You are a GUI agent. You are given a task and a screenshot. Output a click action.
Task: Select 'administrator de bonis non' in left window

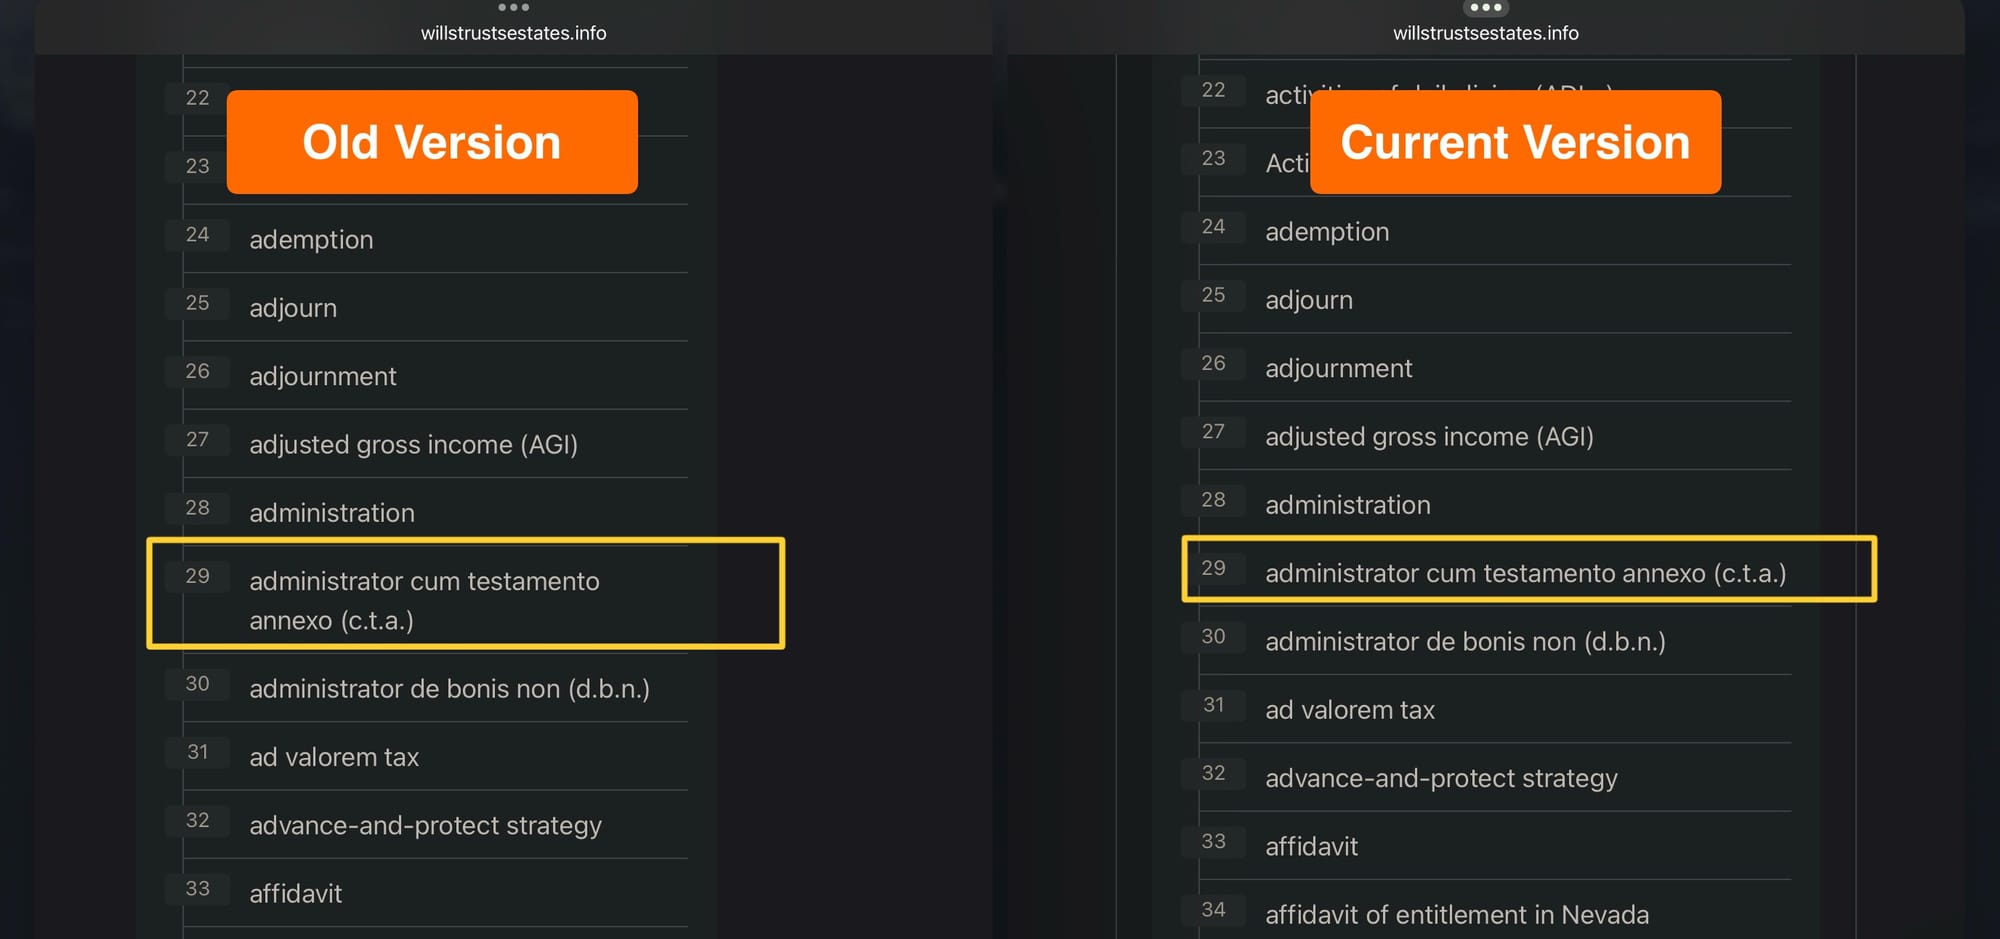tap(449, 689)
